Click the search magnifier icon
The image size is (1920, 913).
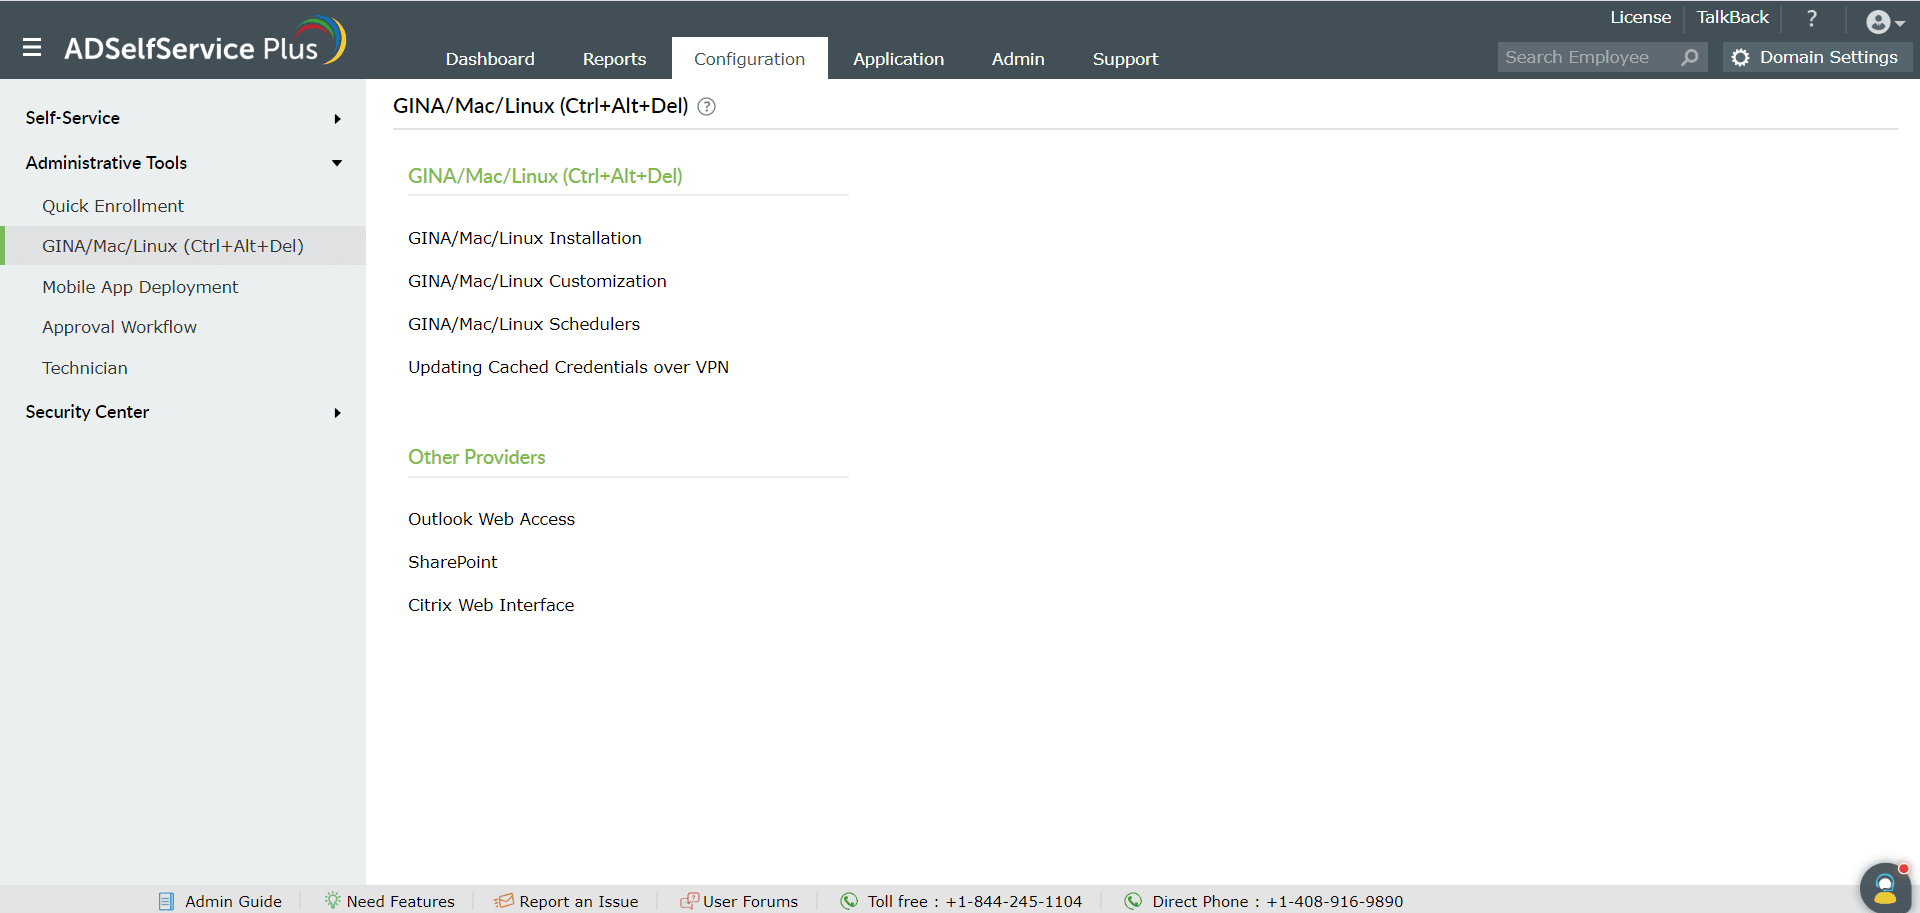(x=1689, y=58)
